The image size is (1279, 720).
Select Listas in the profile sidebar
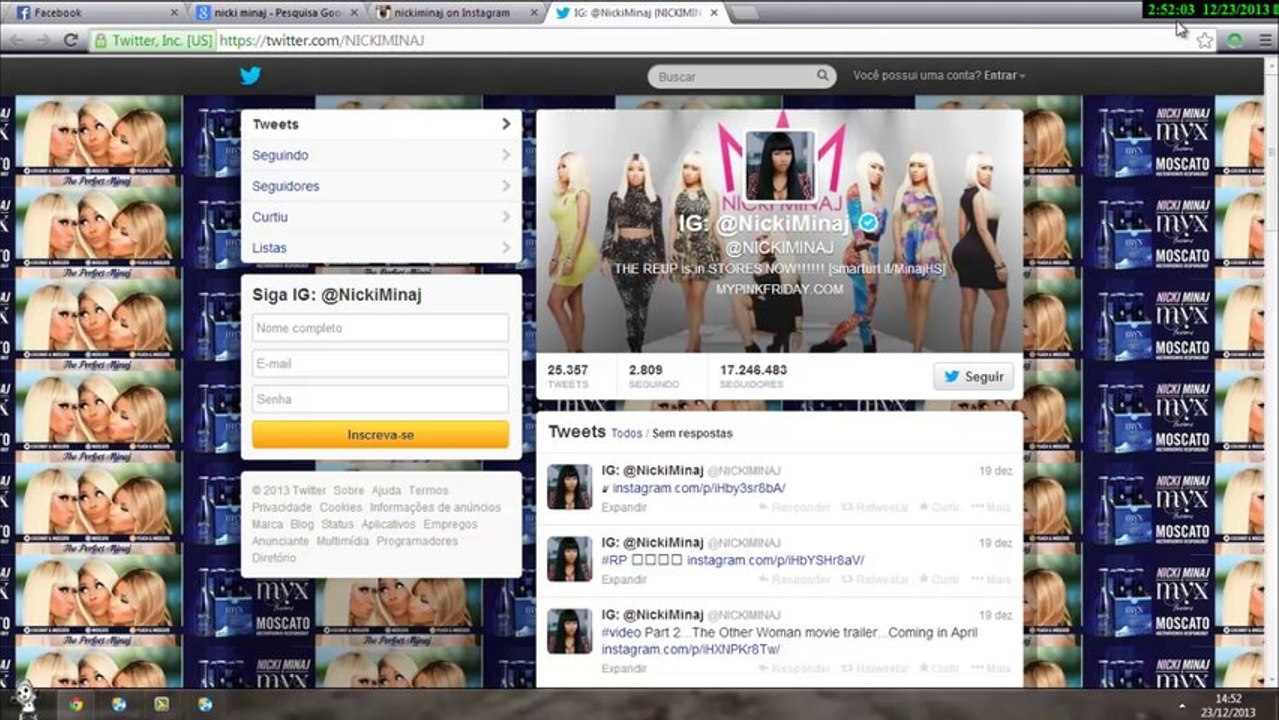(x=381, y=248)
